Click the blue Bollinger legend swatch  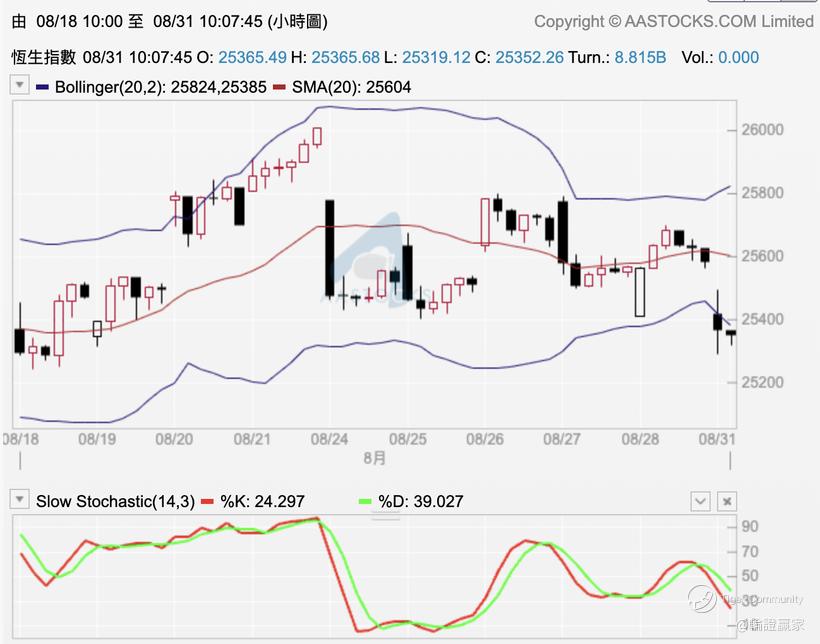(42, 87)
